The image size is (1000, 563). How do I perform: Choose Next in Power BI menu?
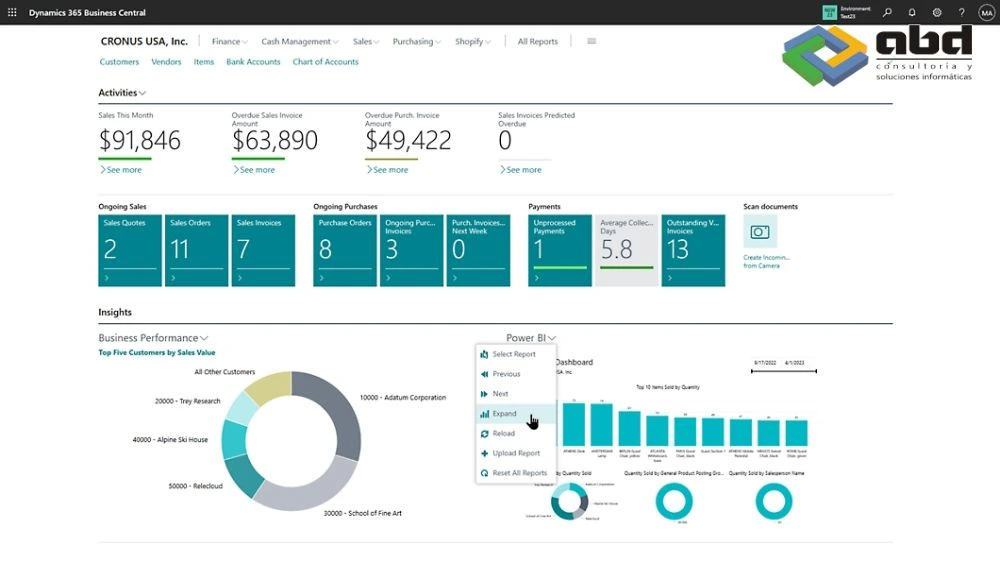pyautogui.click(x=516, y=394)
